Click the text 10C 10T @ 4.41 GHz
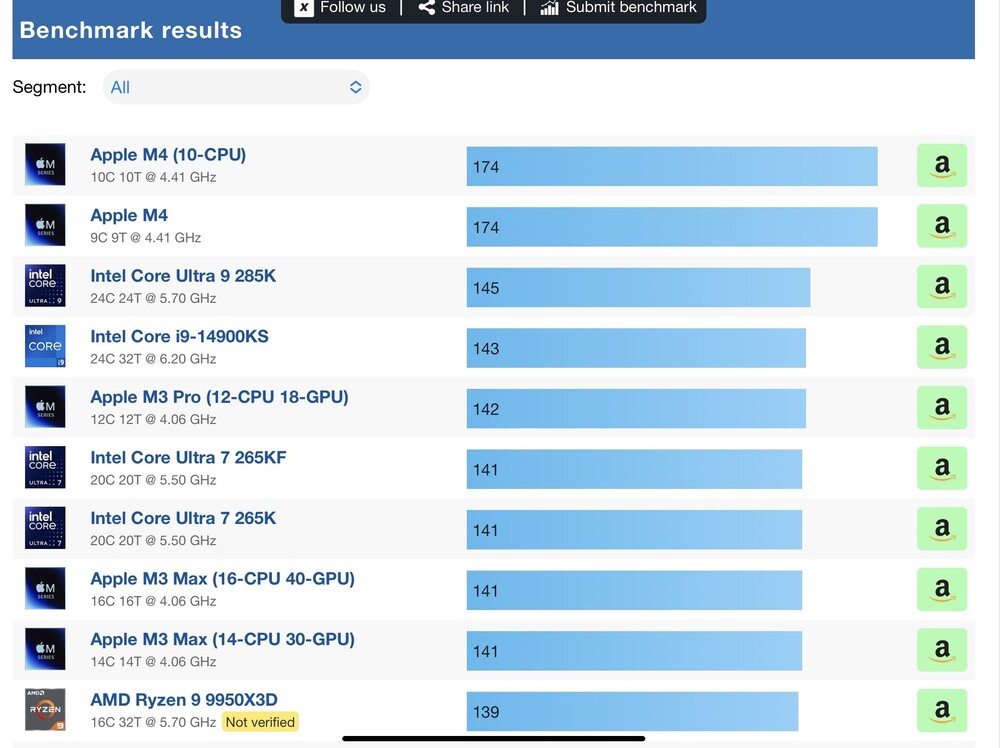Image resolution: width=1000 pixels, height=748 pixels. 153,177
